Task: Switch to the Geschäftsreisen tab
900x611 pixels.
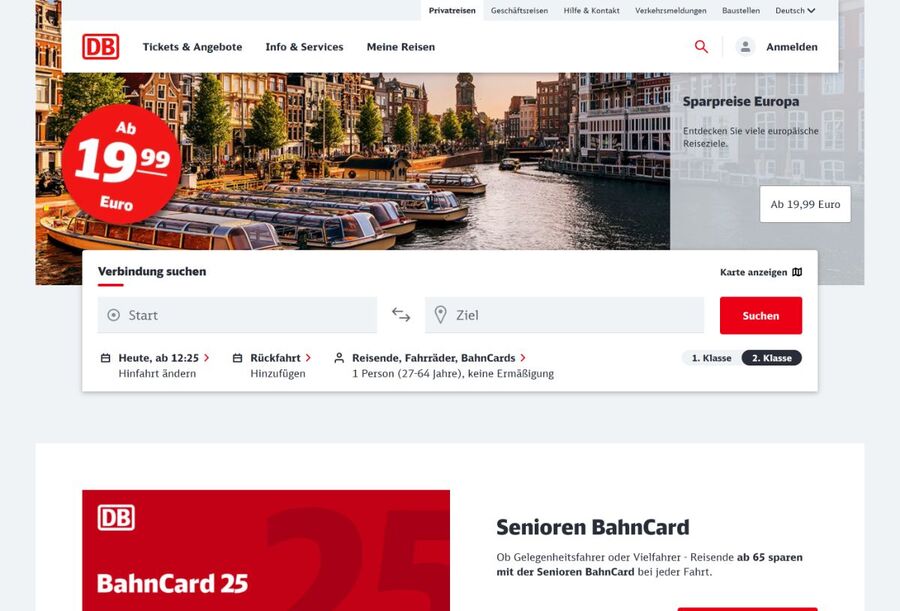Action: 519,10
